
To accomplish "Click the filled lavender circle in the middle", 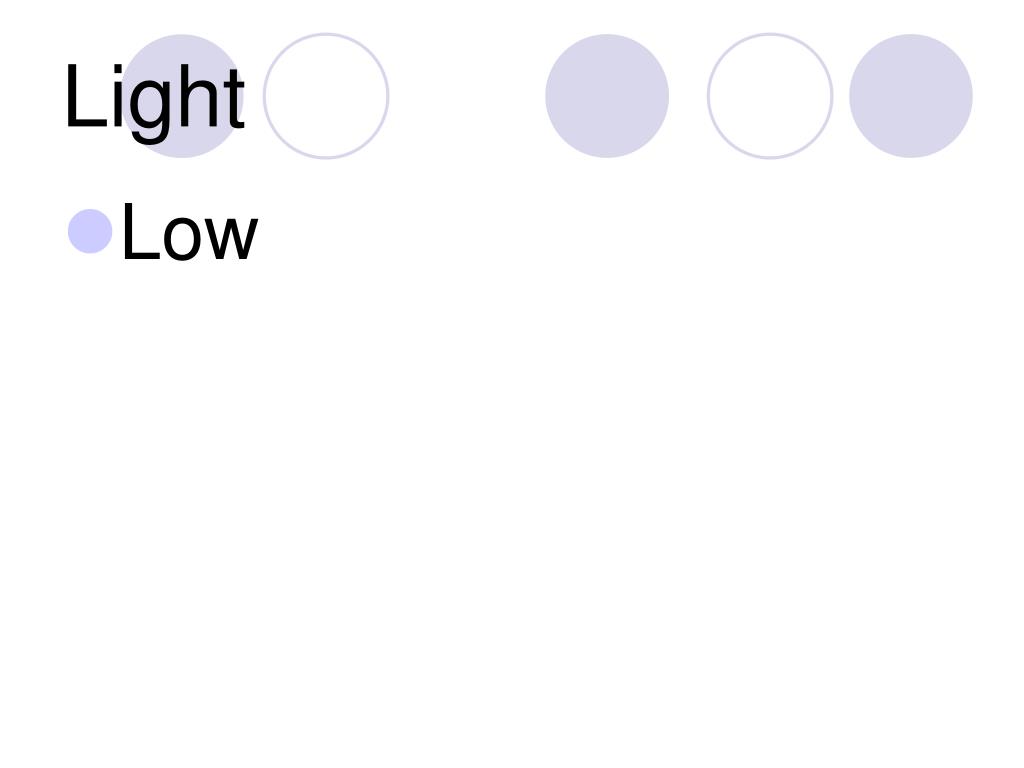I will 607,96.
